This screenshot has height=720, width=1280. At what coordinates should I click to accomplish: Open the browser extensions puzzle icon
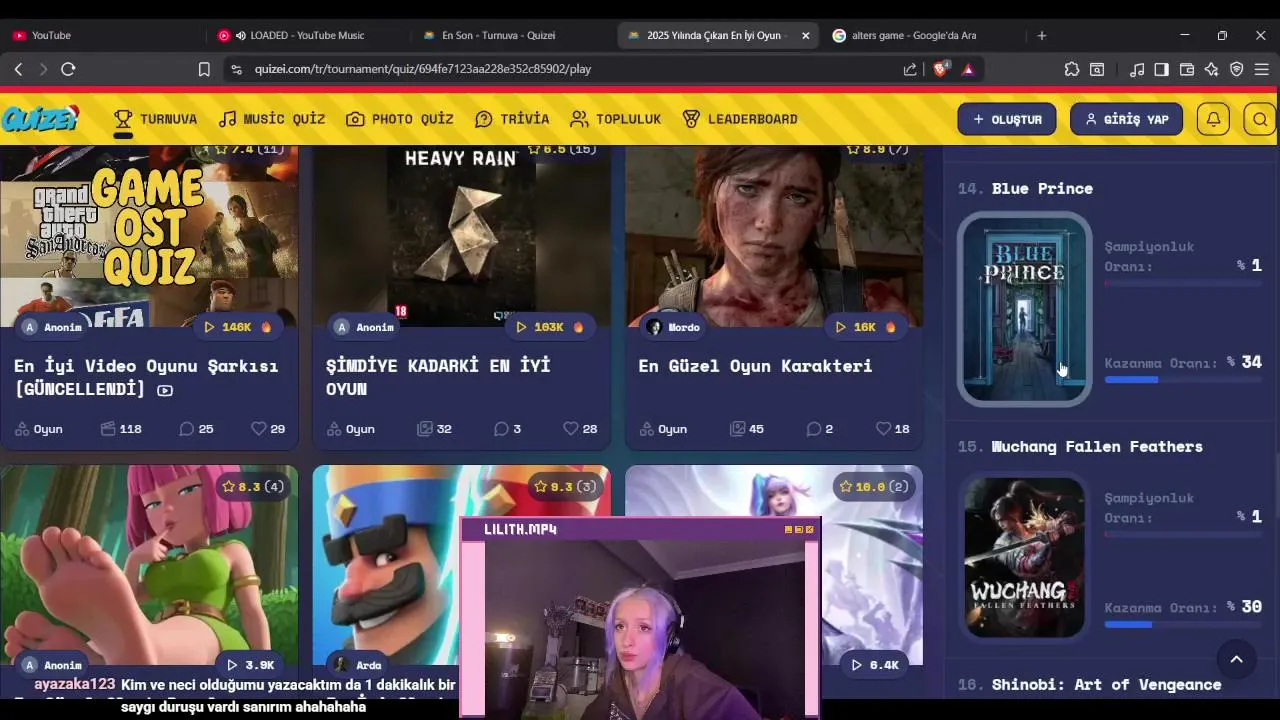tap(1072, 69)
